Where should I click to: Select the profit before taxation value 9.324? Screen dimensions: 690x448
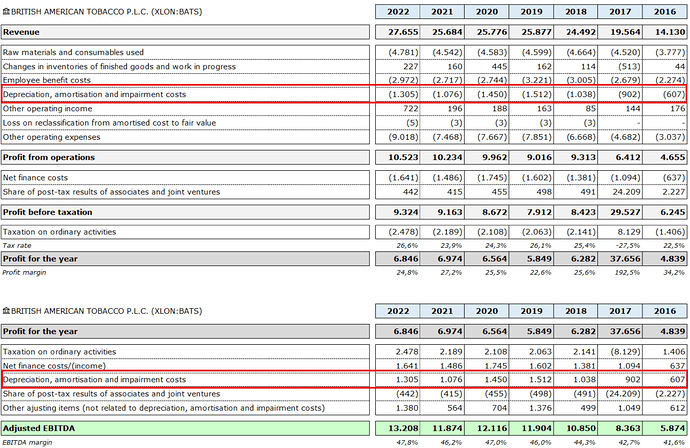406,212
